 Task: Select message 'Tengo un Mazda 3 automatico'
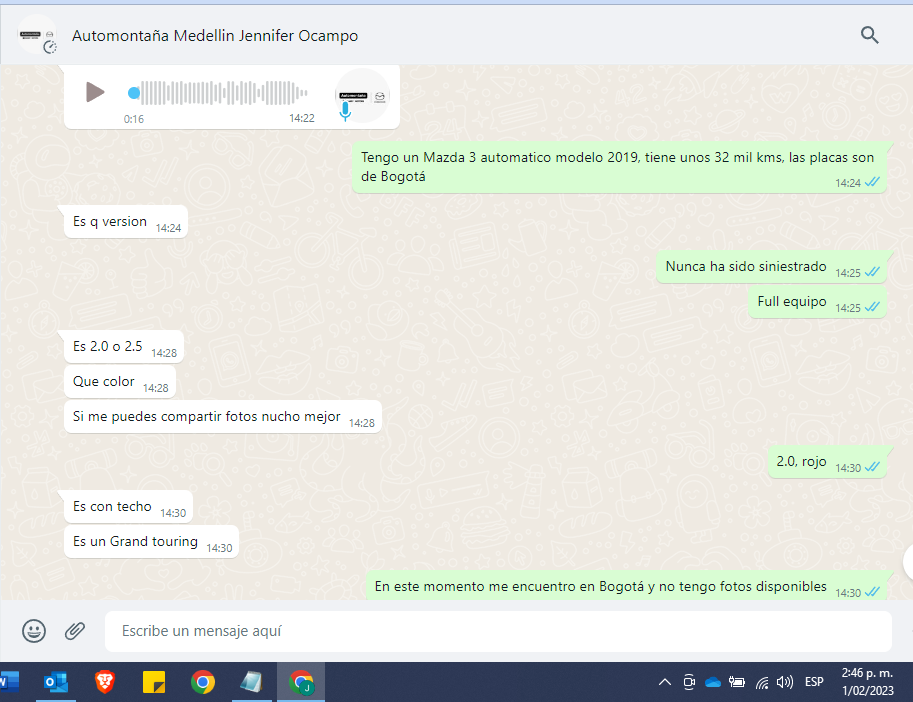[x=619, y=167]
